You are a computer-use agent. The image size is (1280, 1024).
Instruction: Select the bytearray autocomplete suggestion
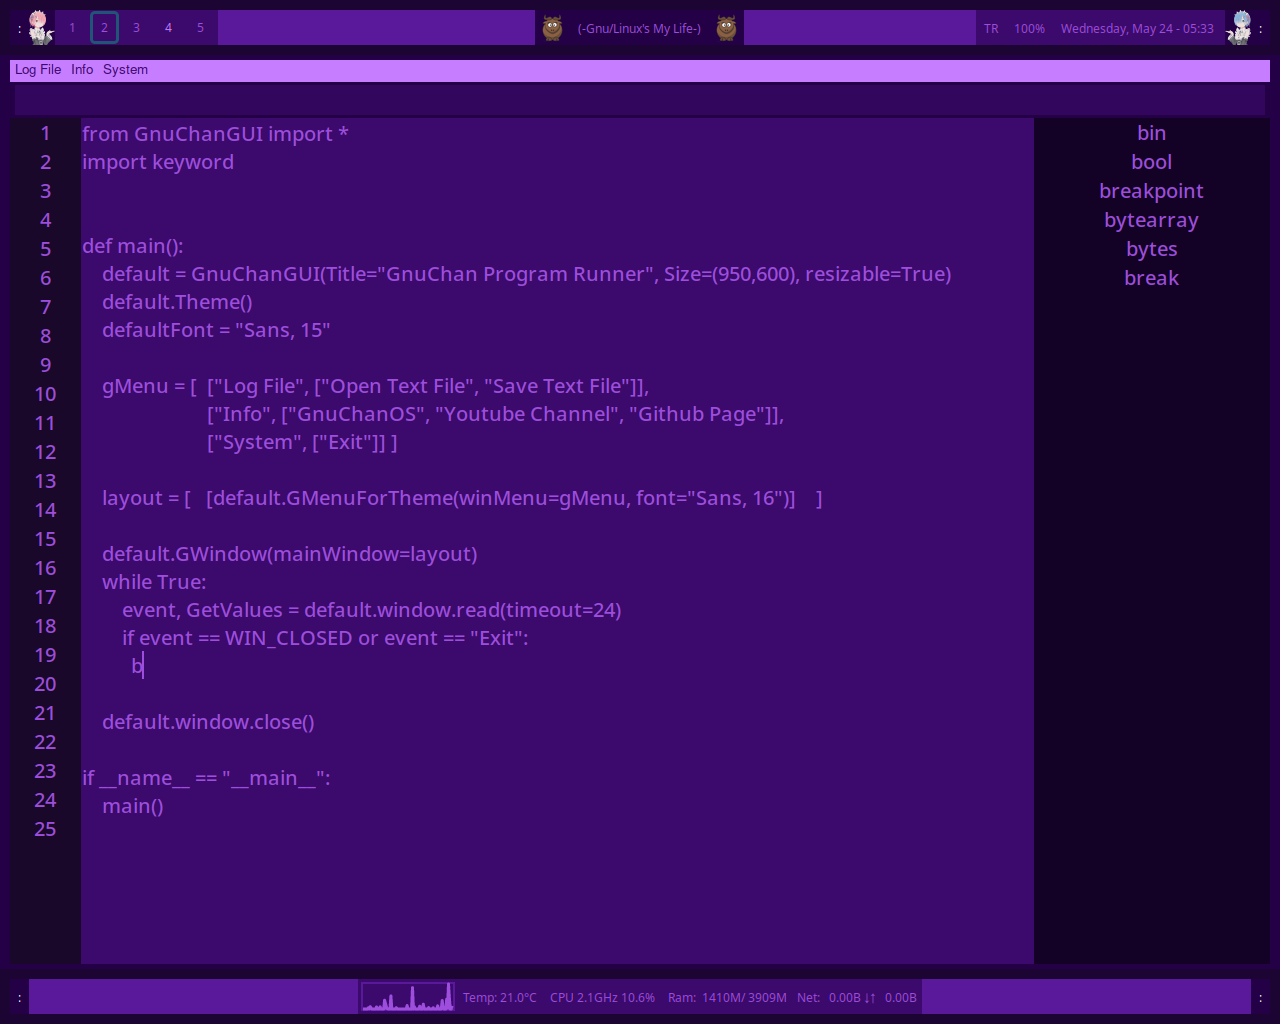pyautogui.click(x=1151, y=220)
